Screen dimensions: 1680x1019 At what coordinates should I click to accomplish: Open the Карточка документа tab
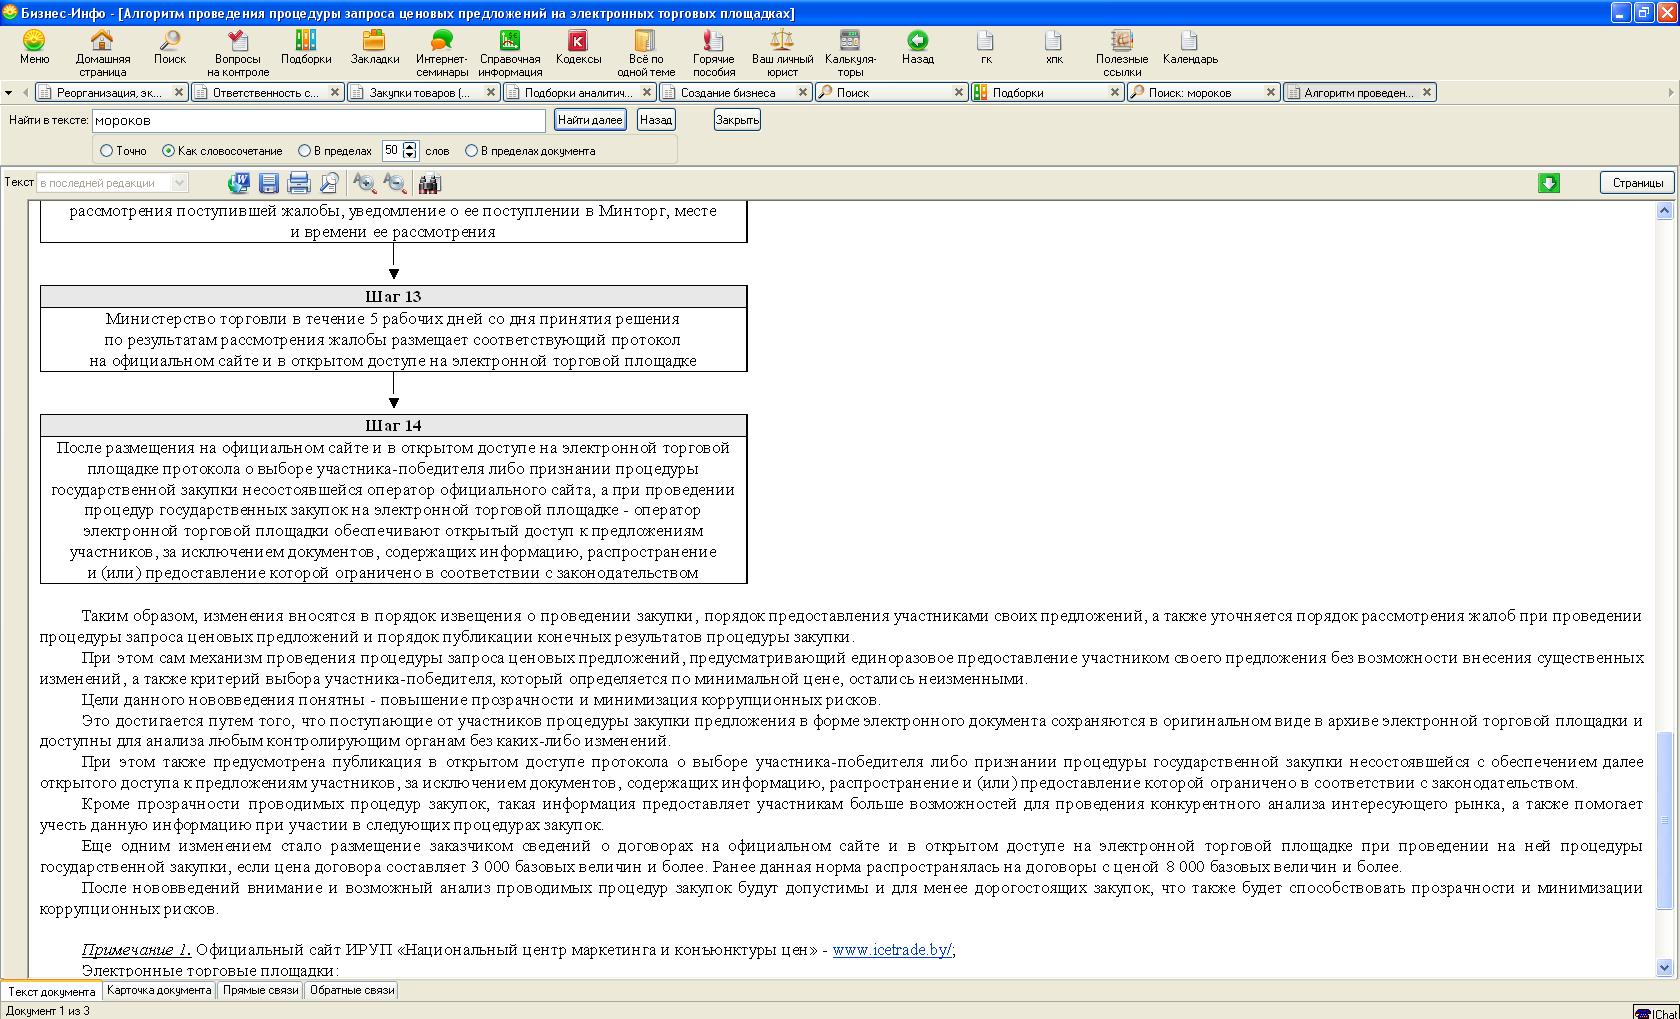coord(159,990)
